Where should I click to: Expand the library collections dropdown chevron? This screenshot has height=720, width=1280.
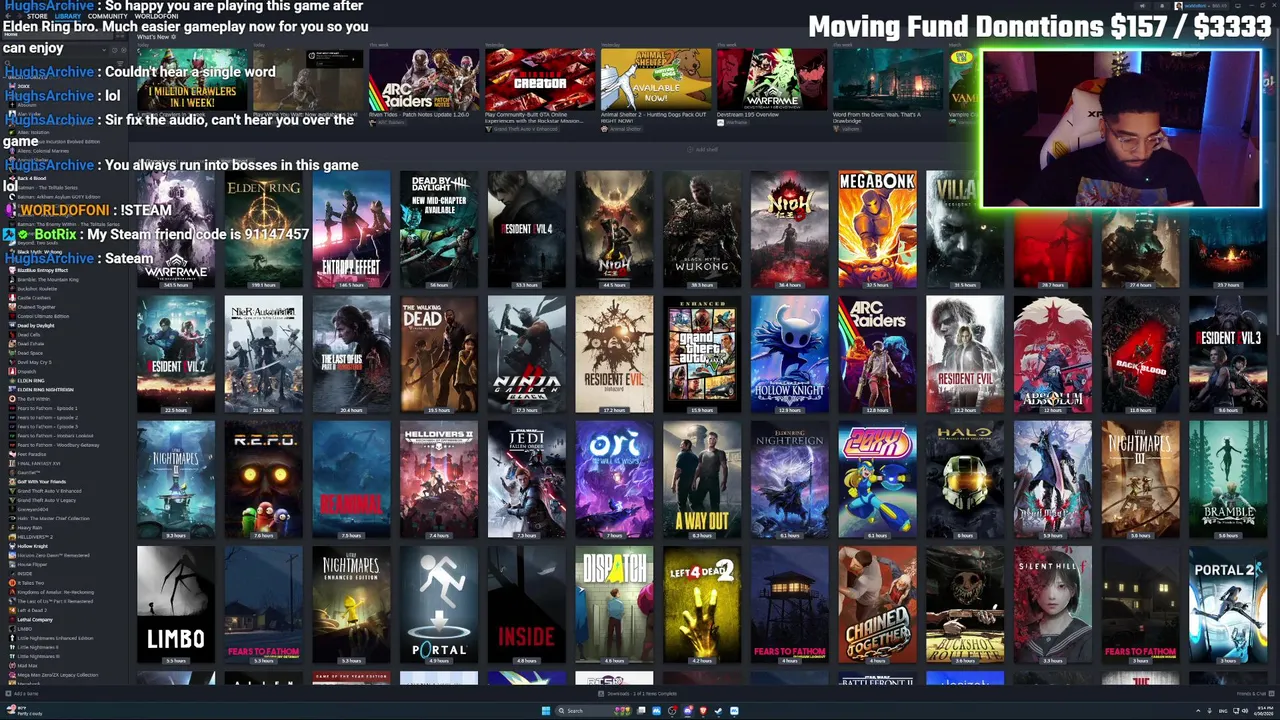pyautogui.click(x=104, y=50)
